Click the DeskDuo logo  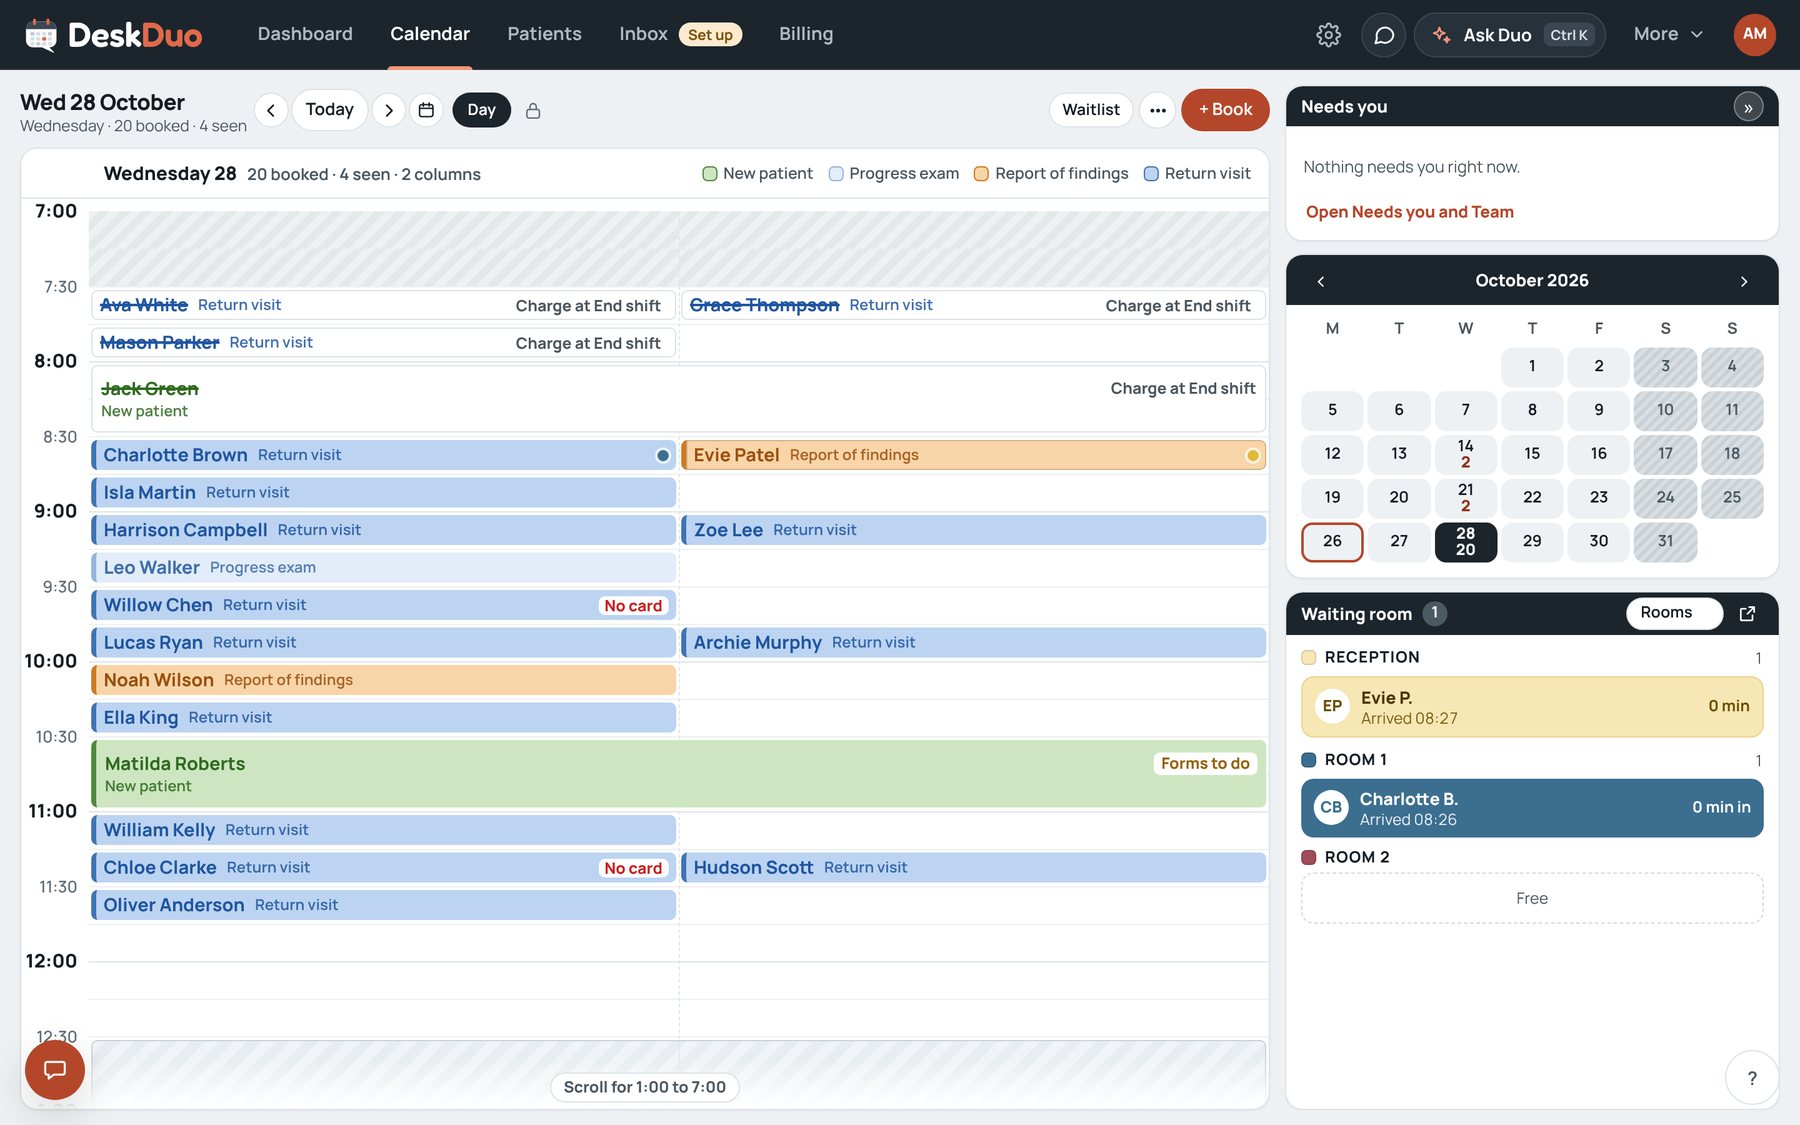pyautogui.click(x=113, y=35)
